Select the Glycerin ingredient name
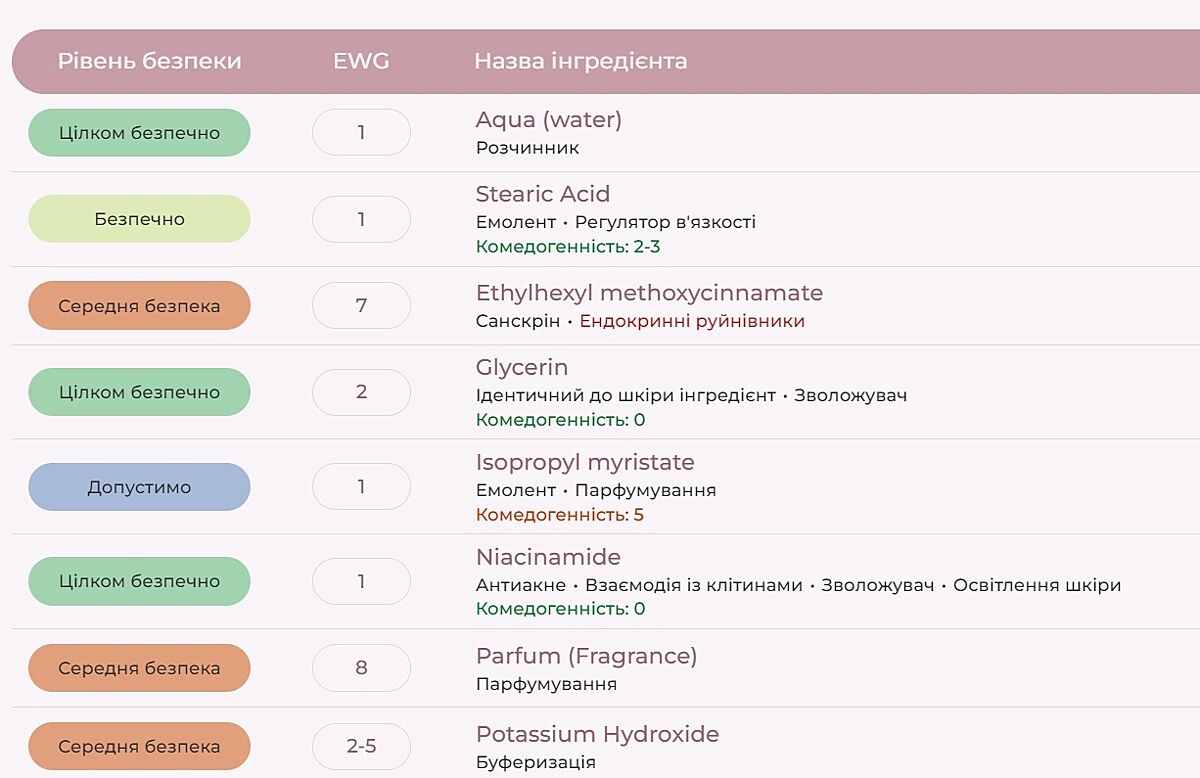The image size is (1200, 778). (522, 367)
